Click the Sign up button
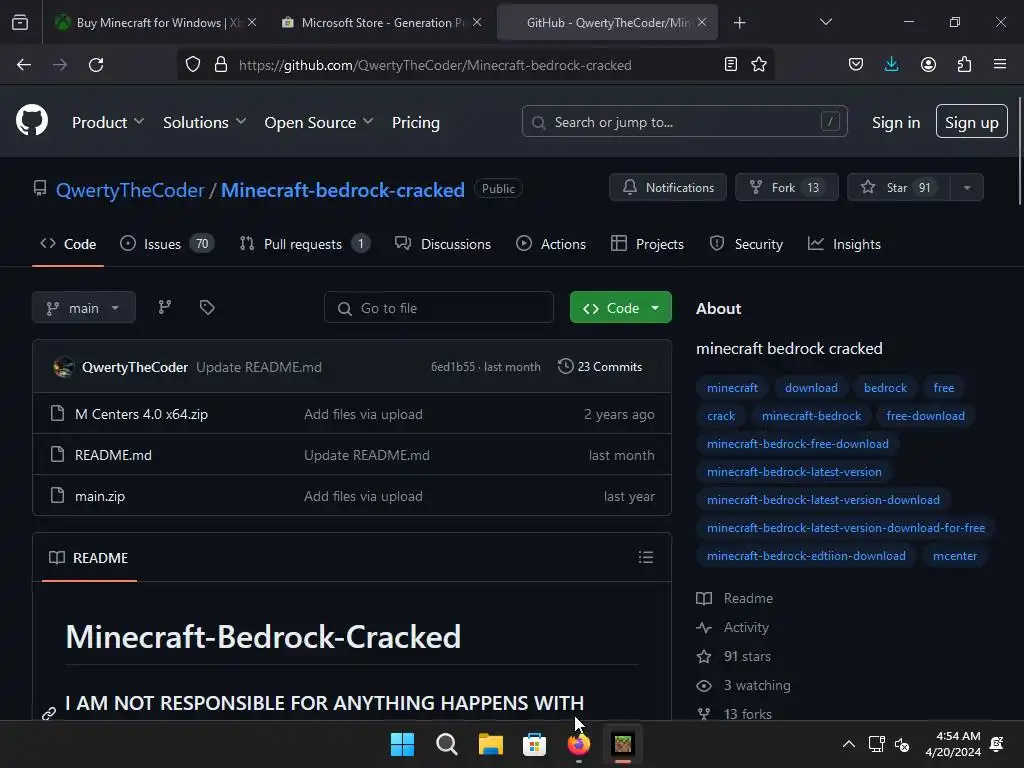Viewport: 1024px width, 768px height. pyautogui.click(x=971, y=121)
